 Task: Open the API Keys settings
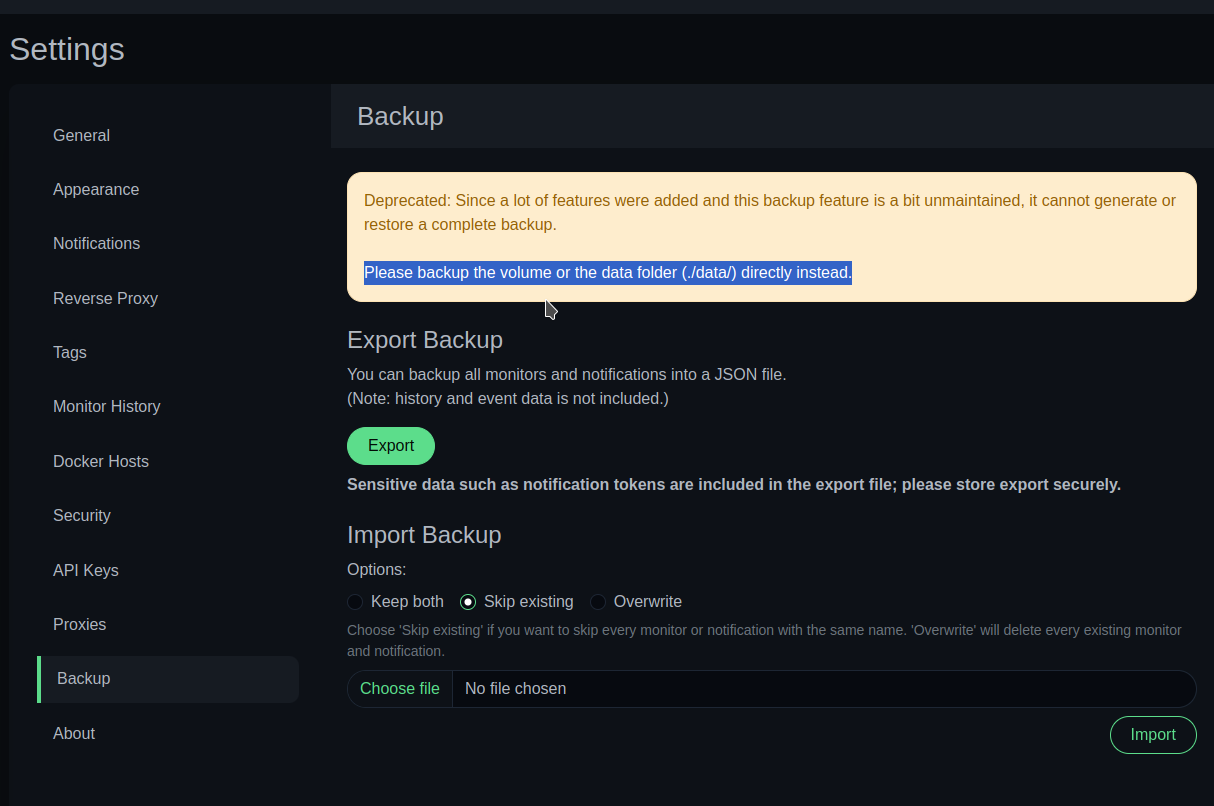85,570
